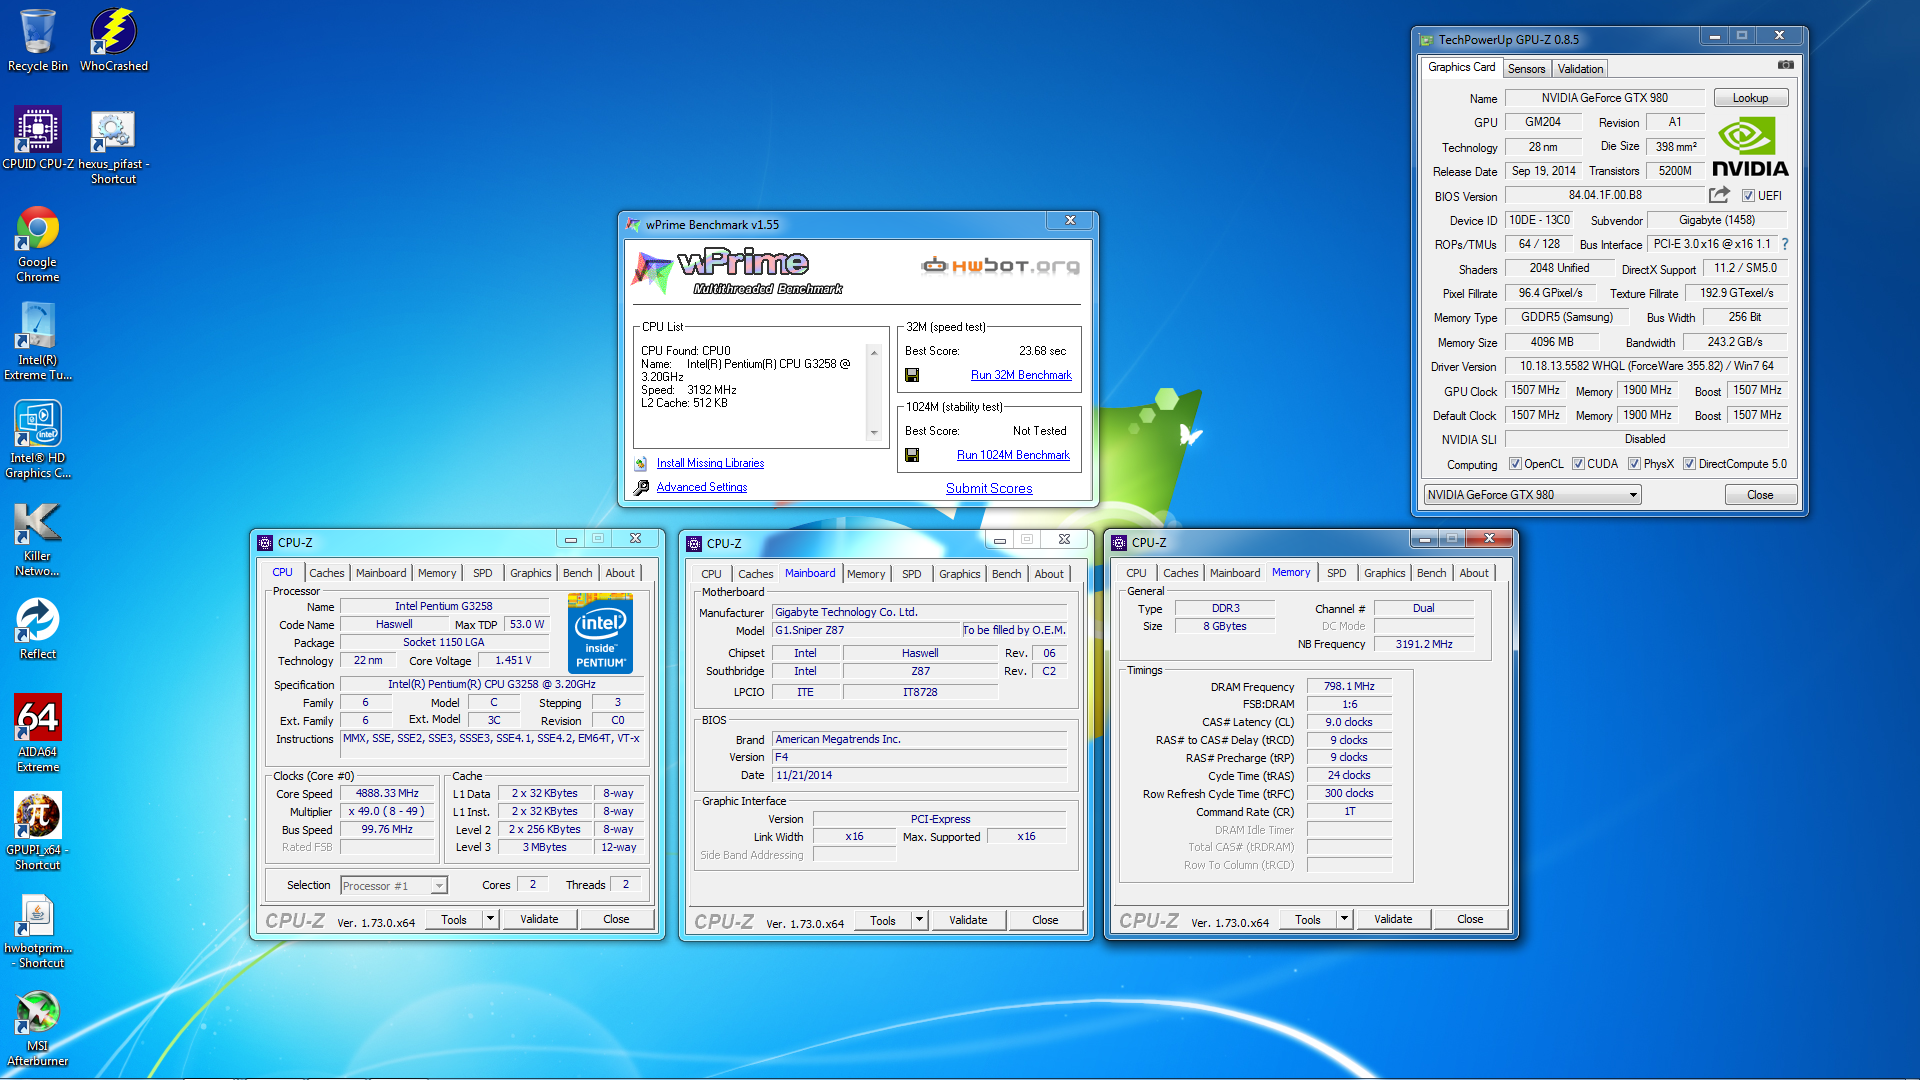The image size is (1920, 1080).
Task: Open GPUPI_x64 shortcut icon
Action: pyautogui.click(x=38, y=831)
